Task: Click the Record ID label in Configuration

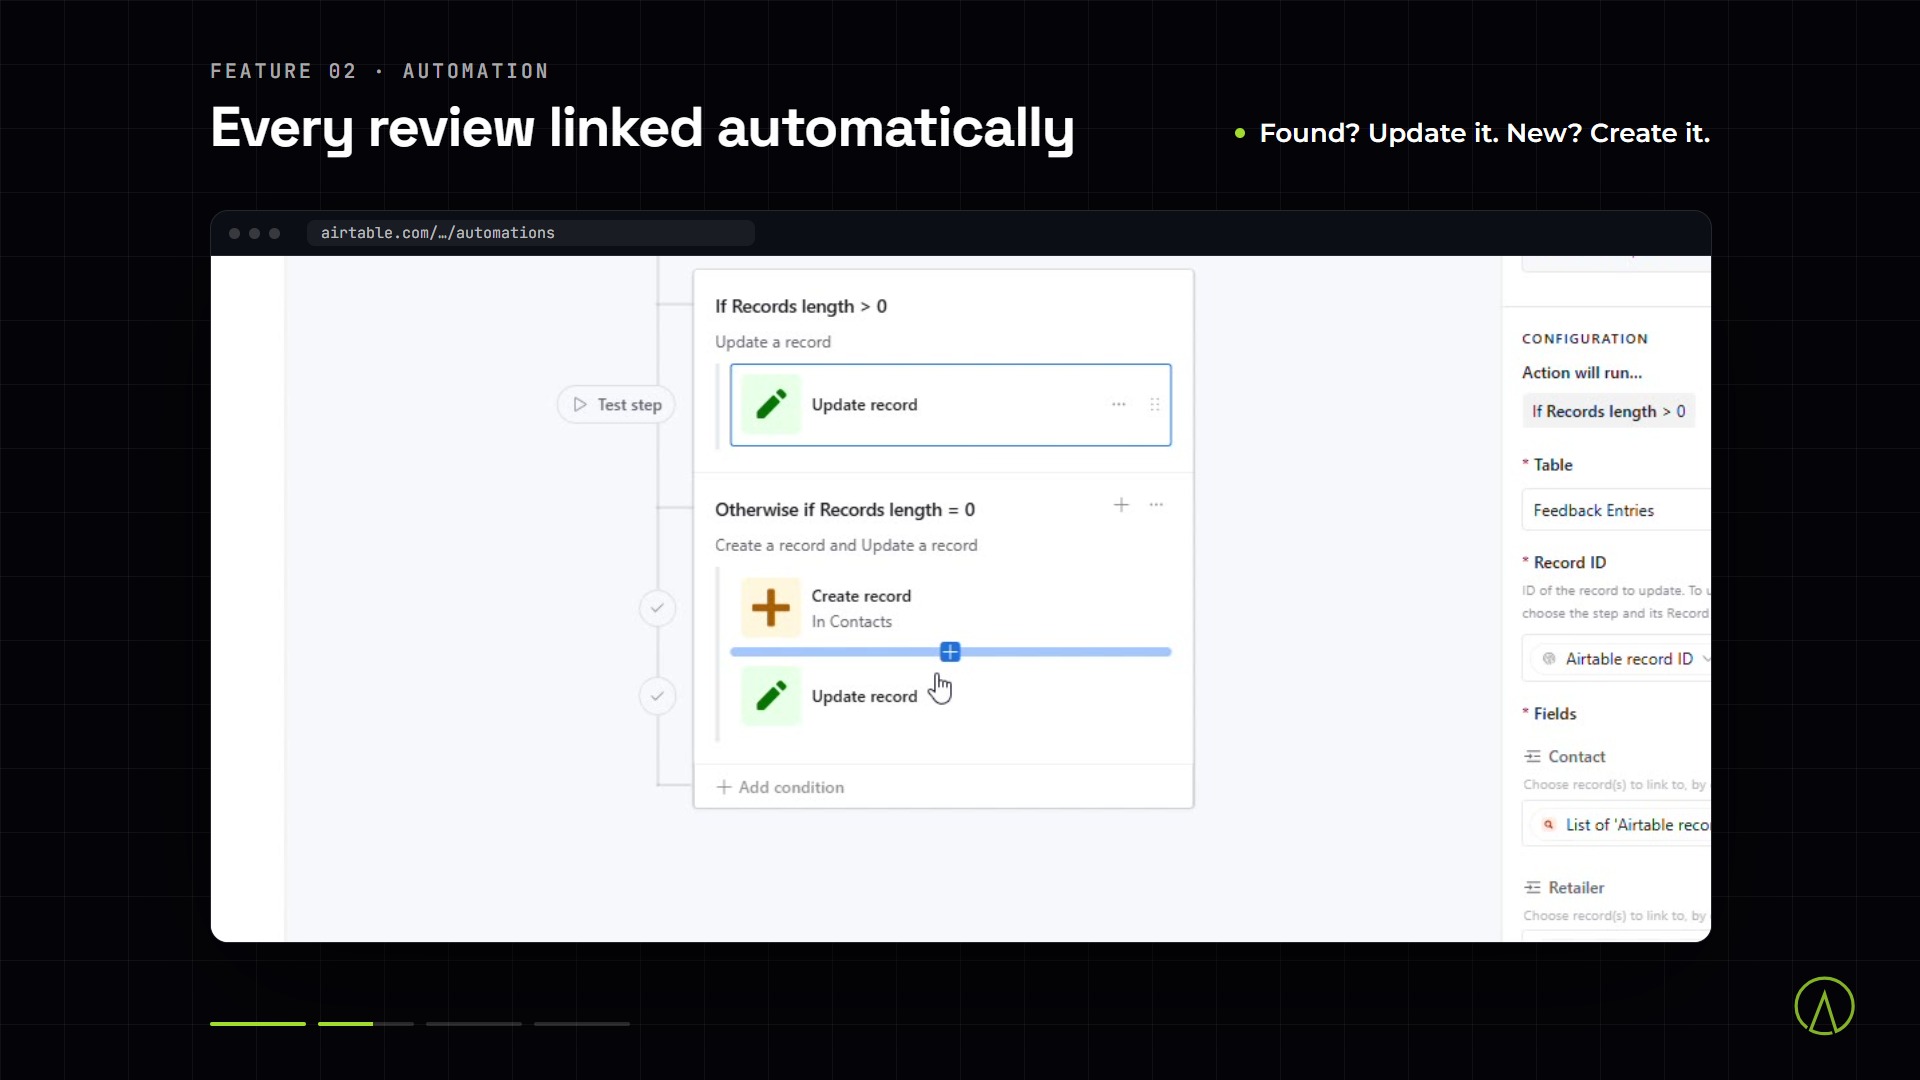Action: [1569, 563]
